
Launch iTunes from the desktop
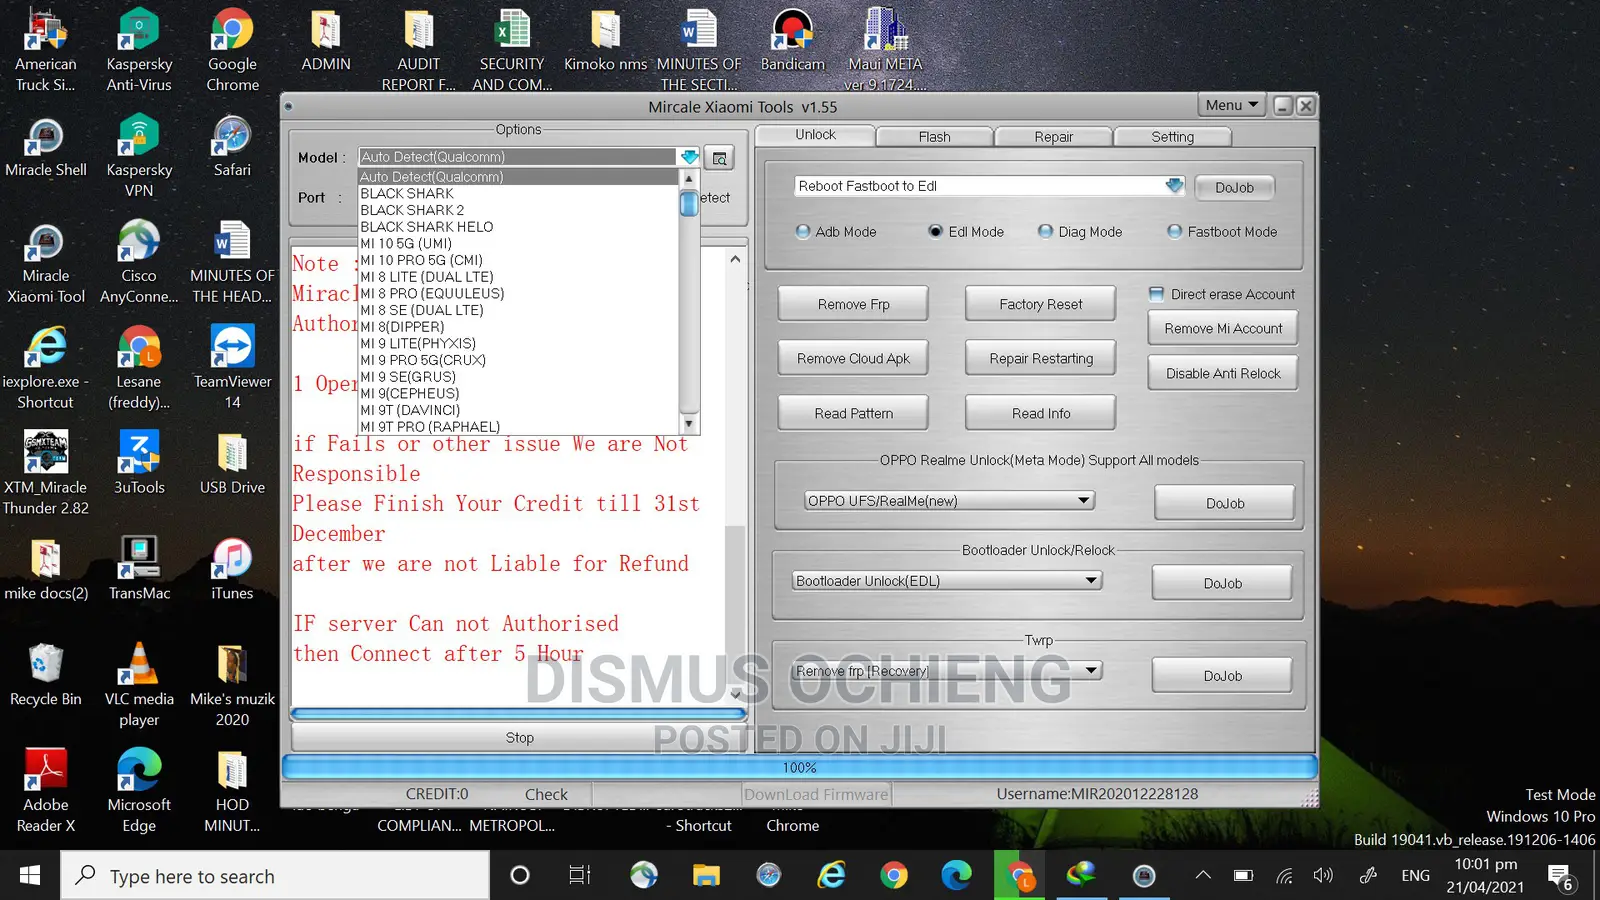click(232, 569)
